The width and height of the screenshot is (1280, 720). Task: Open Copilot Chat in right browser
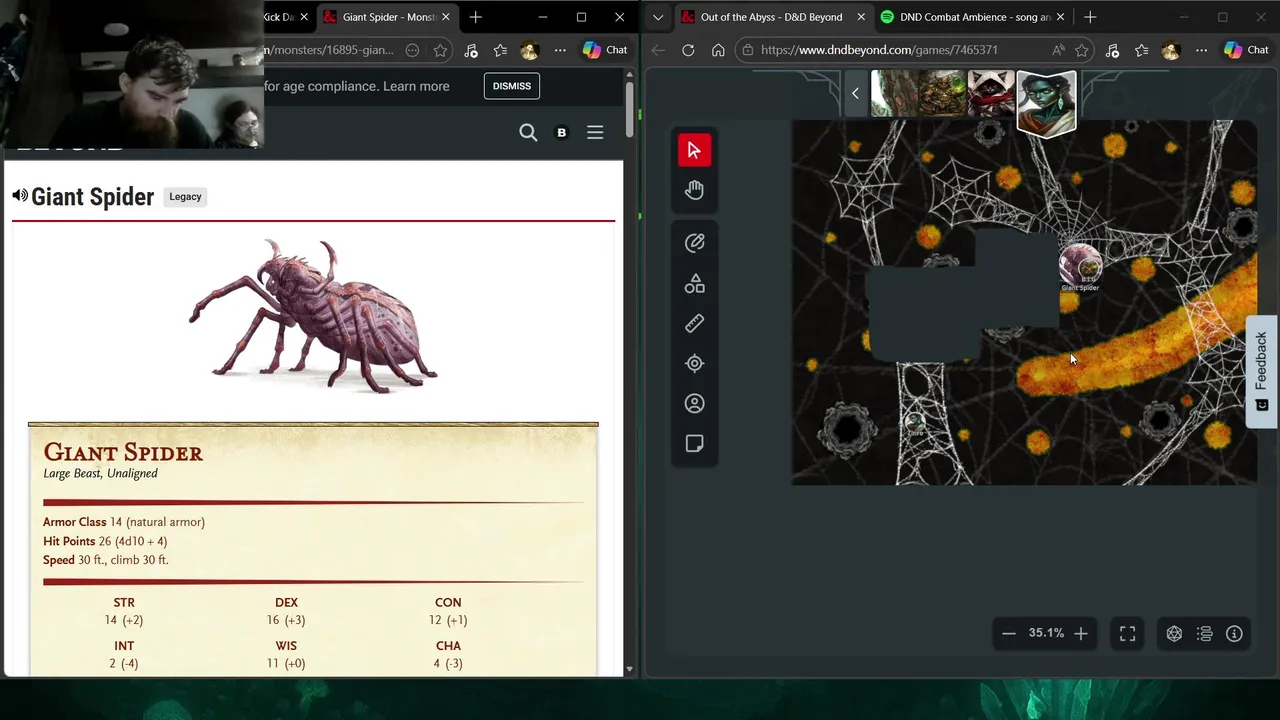tap(1246, 50)
